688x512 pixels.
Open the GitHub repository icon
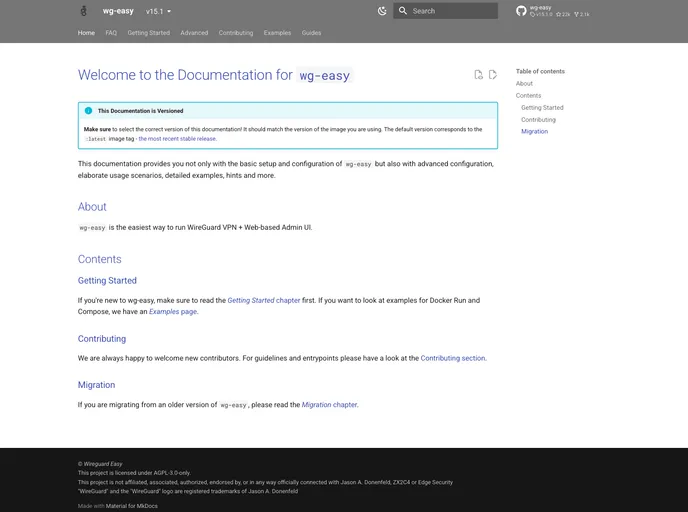(x=521, y=11)
